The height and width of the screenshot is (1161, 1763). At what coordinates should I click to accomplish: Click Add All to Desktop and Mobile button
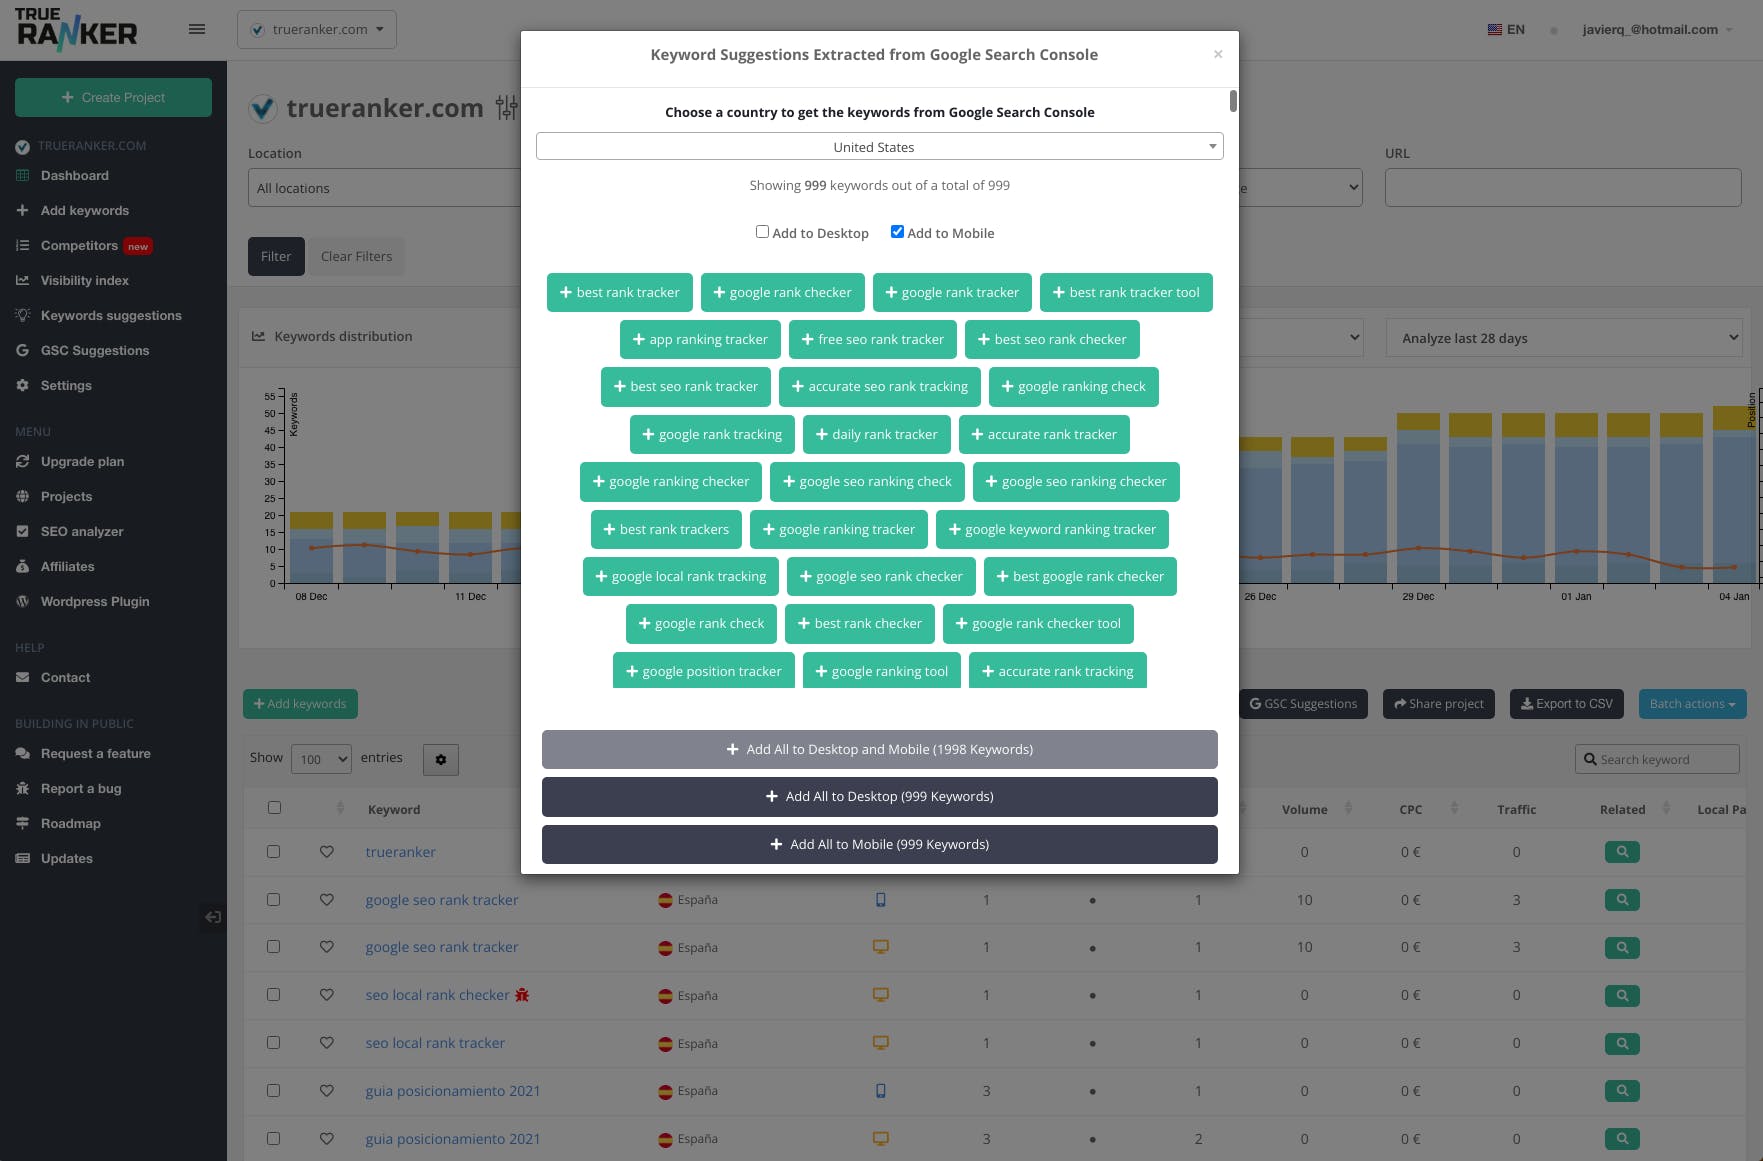coord(879,749)
